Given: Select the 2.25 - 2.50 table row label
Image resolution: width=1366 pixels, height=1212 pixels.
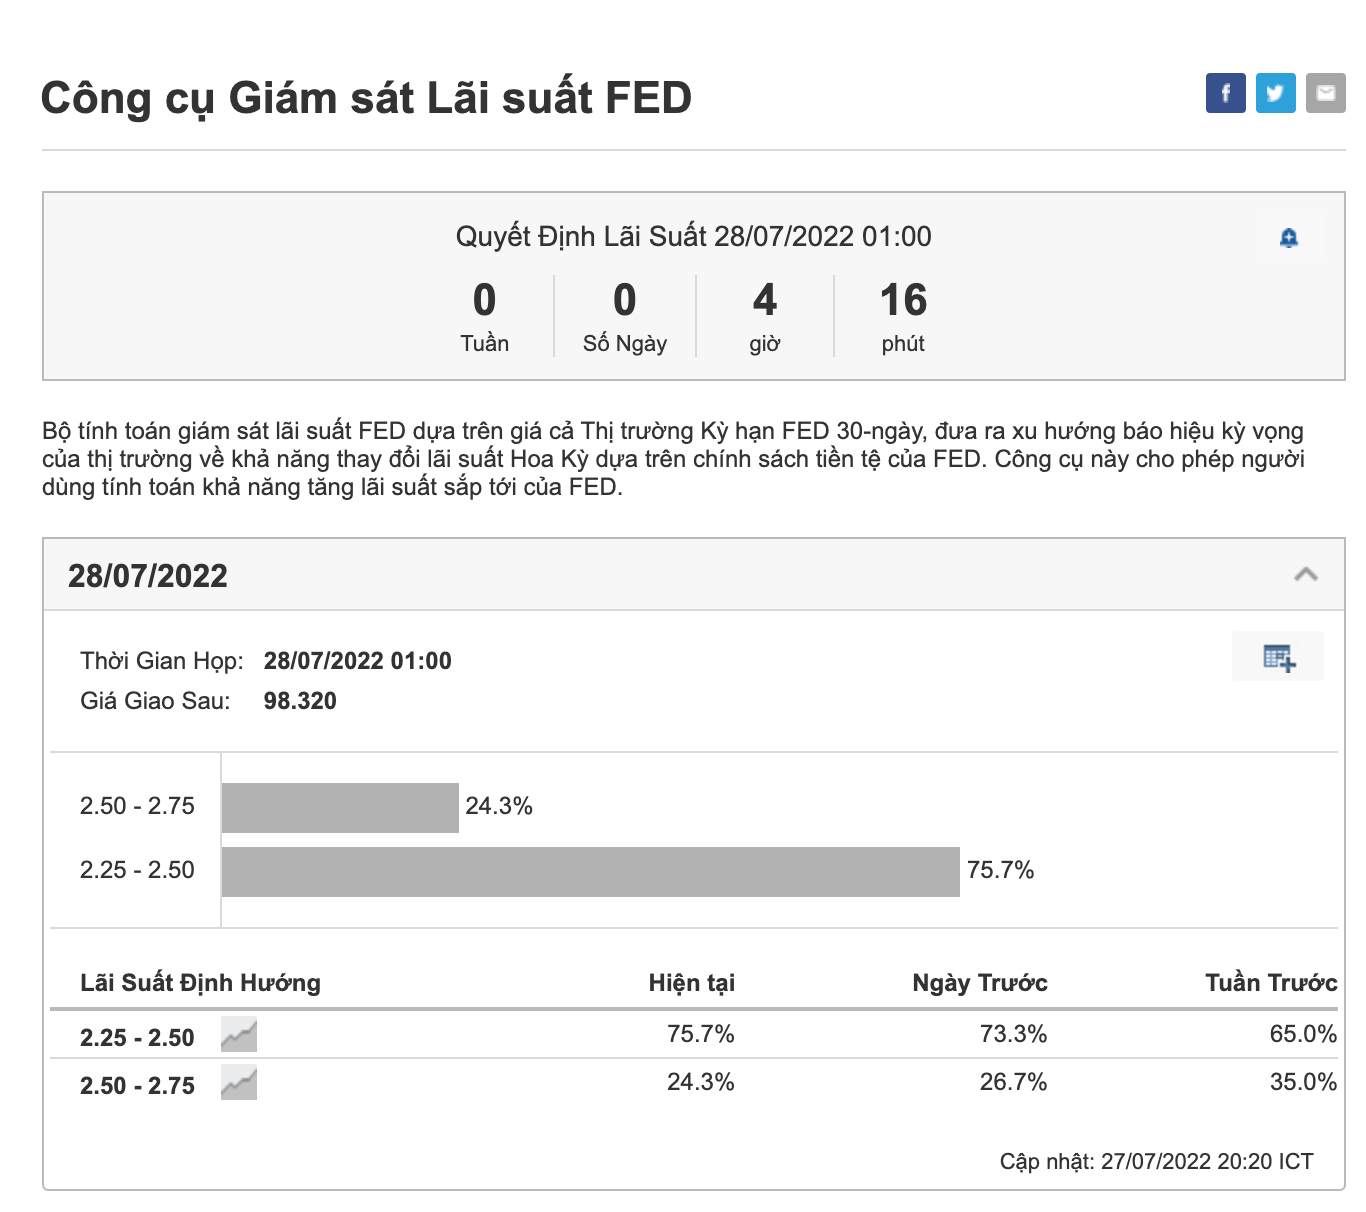Looking at the screenshot, I should tap(137, 1037).
